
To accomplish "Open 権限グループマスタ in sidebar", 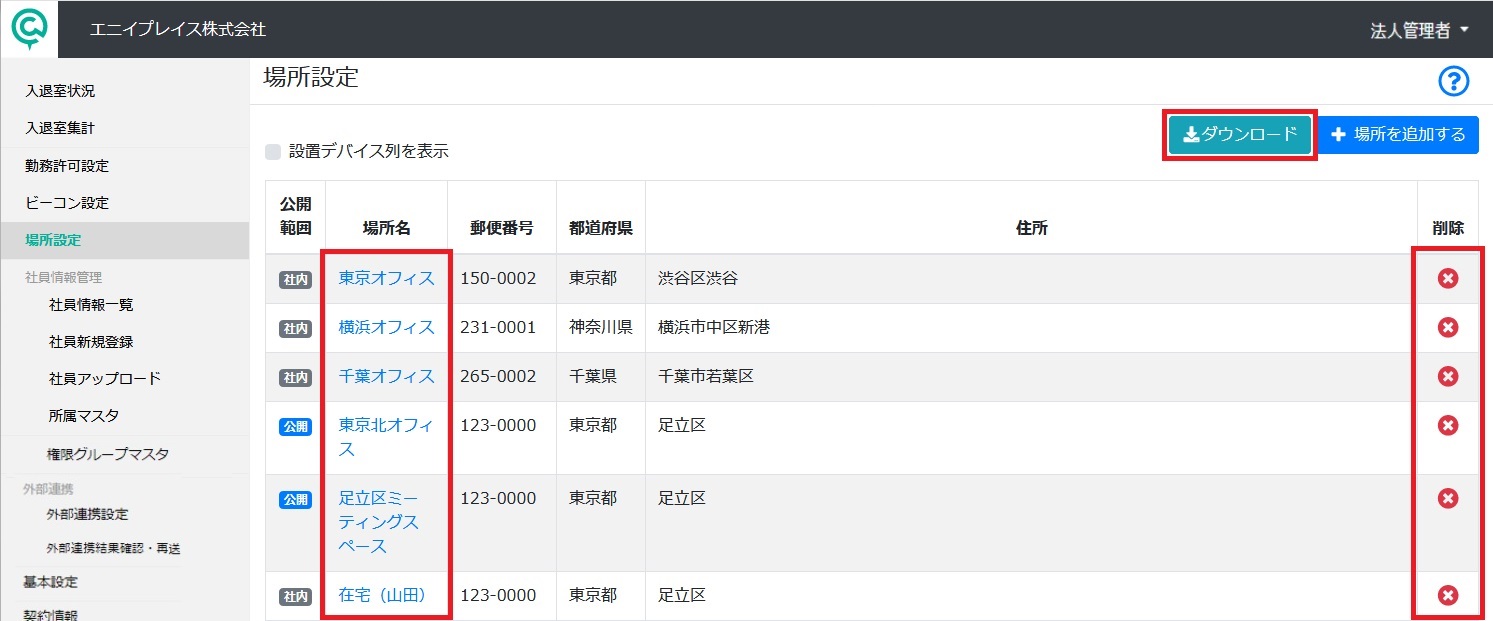I will 108,454.
